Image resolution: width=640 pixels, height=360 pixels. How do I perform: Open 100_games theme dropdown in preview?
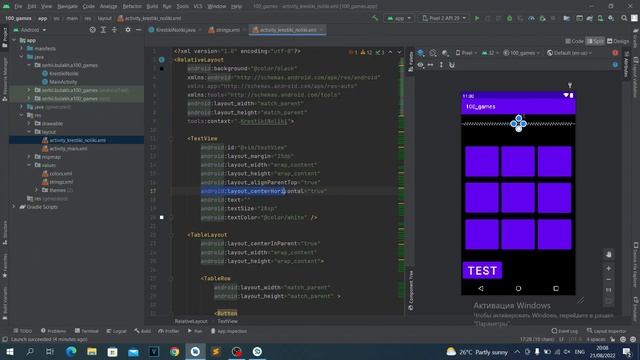pos(521,53)
